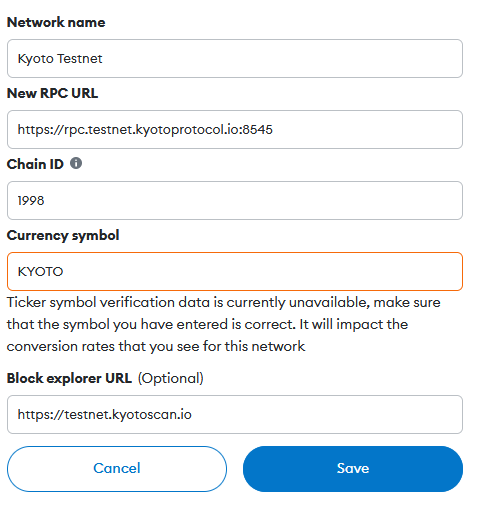Focus the Block explorer URL field
Viewport: 487px width, 505px height.
tap(235, 415)
